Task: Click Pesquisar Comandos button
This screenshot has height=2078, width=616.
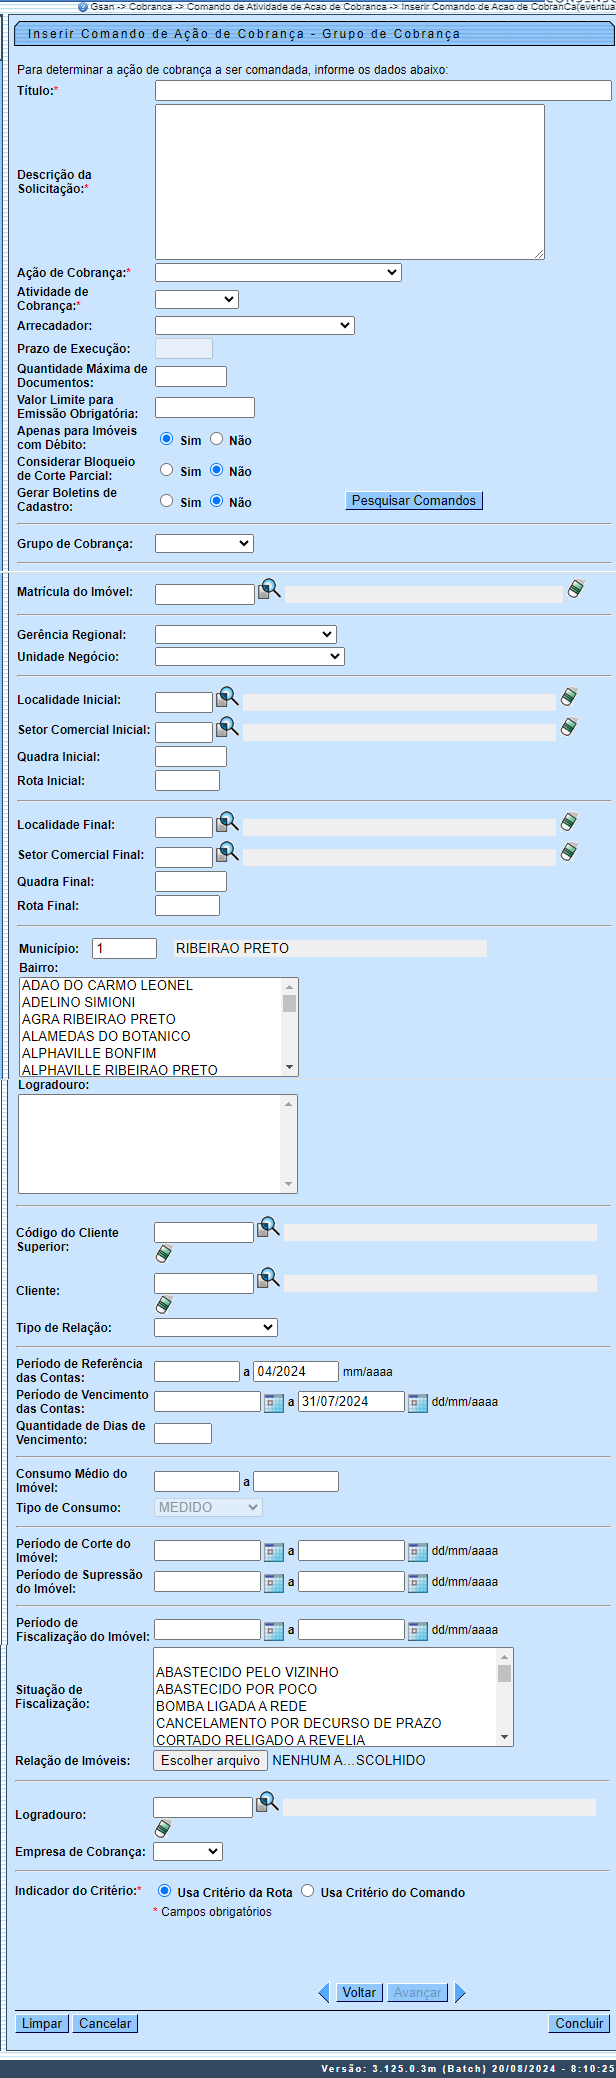Action: (x=414, y=500)
